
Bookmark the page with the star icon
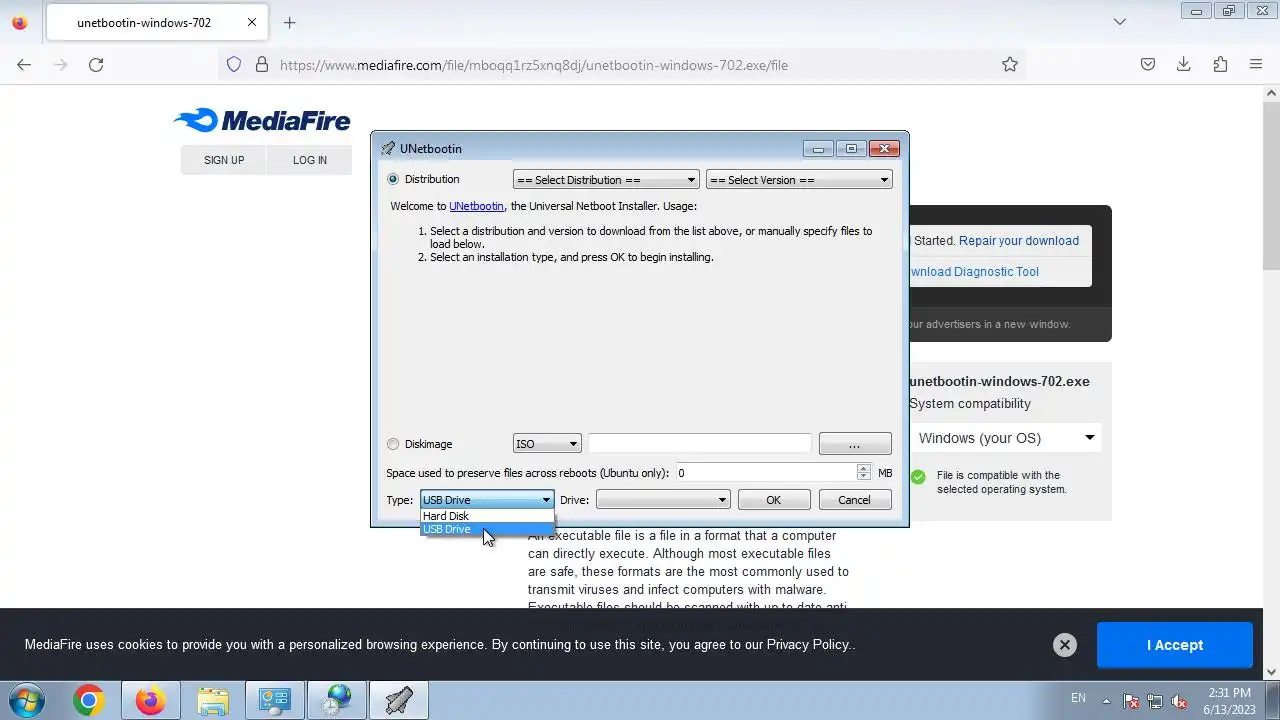pyautogui.click(x=1010, y=65)
